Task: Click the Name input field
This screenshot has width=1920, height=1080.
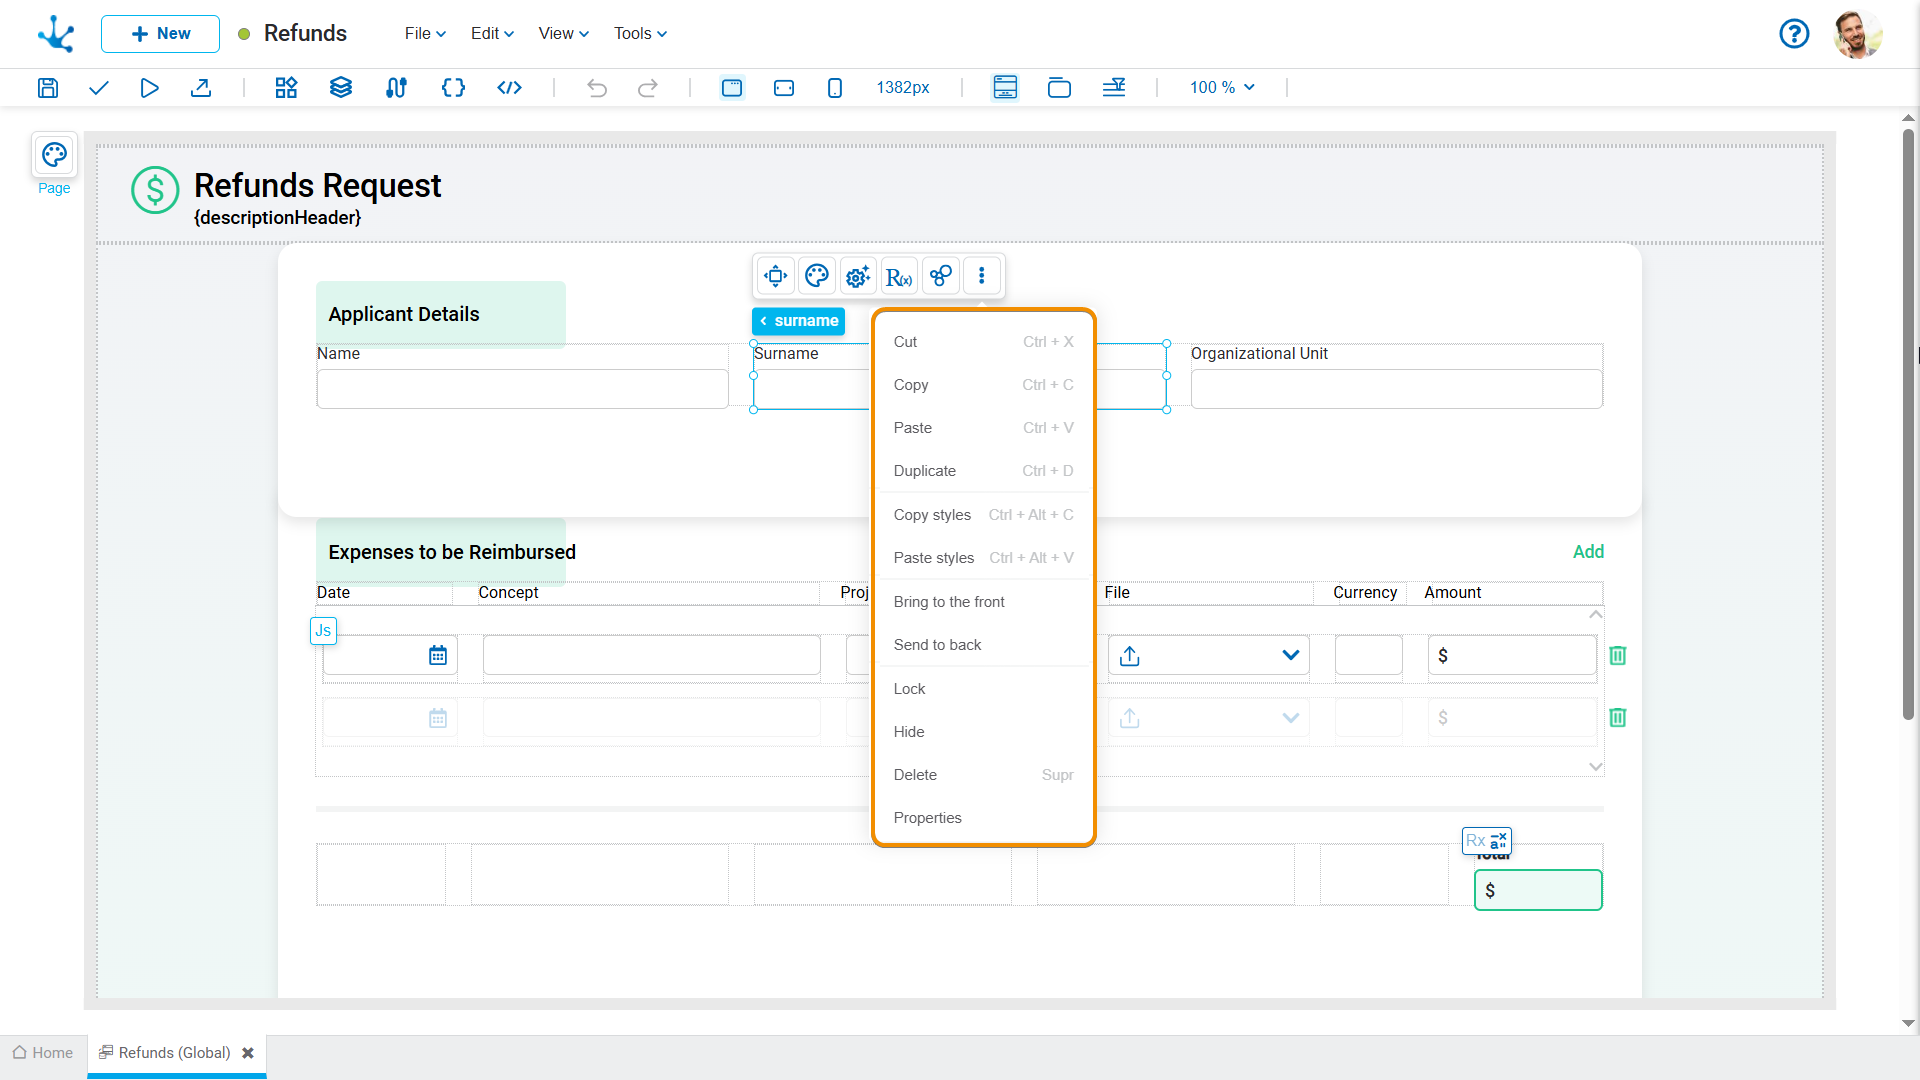Action: pos(522,389)
